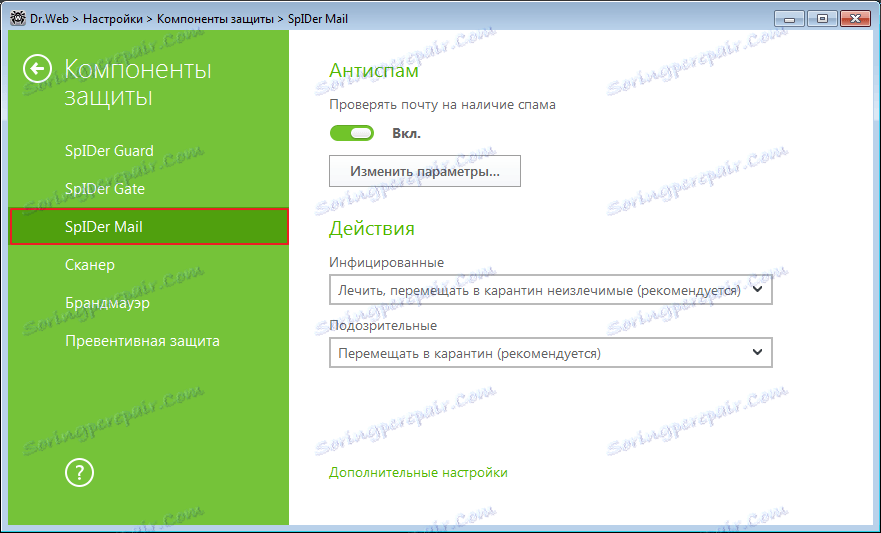The height and width of the screenshot is (533, 881).
Task: Click the Вкл. toggle state label
Action: pyautogui.click(x=406, y=134)
